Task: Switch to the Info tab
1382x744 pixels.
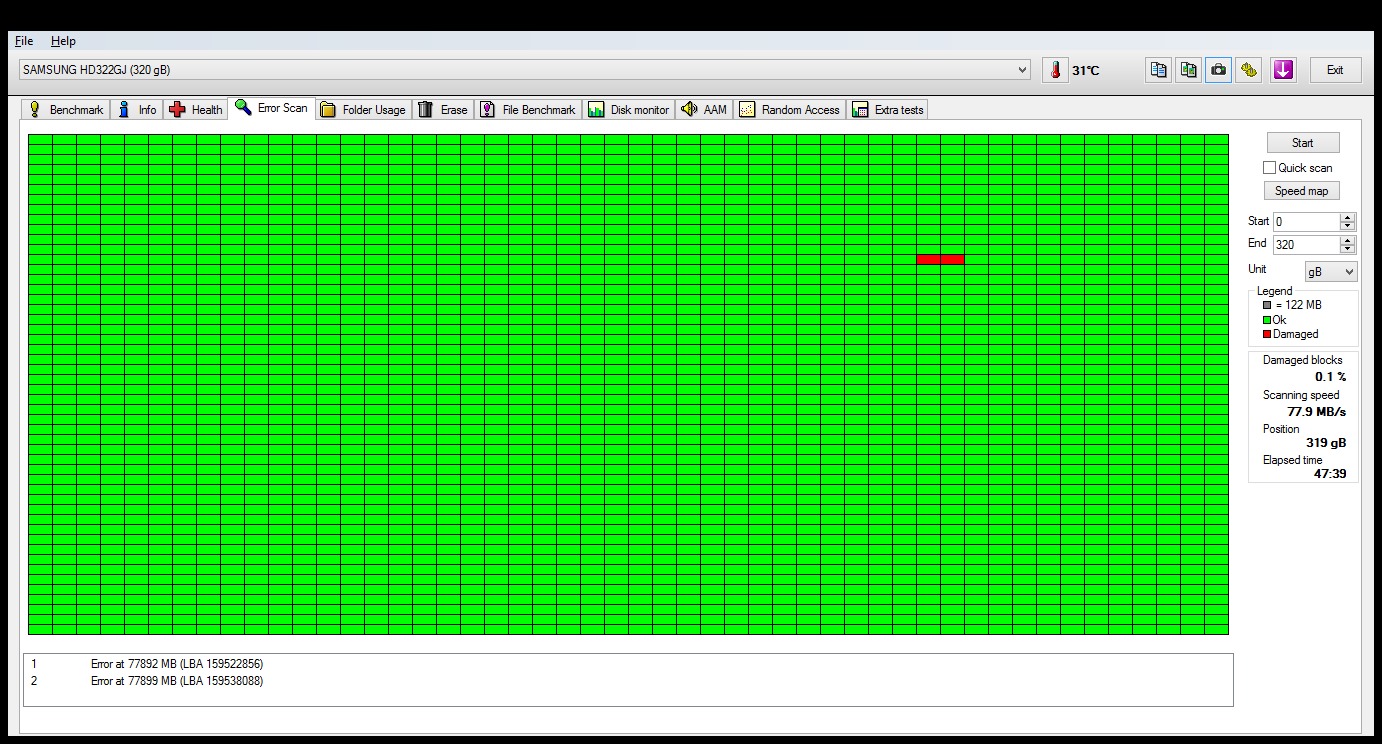Action: (x=137, y=110)
